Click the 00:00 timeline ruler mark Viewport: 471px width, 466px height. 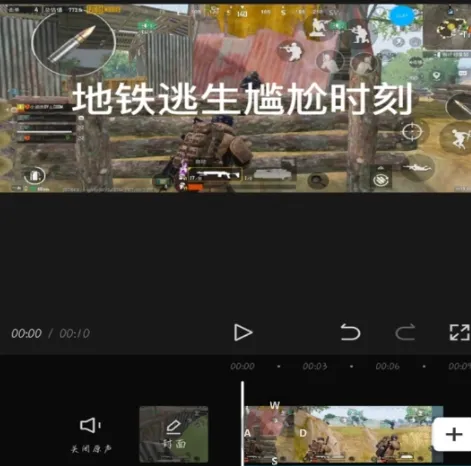[x=242, y=366]
